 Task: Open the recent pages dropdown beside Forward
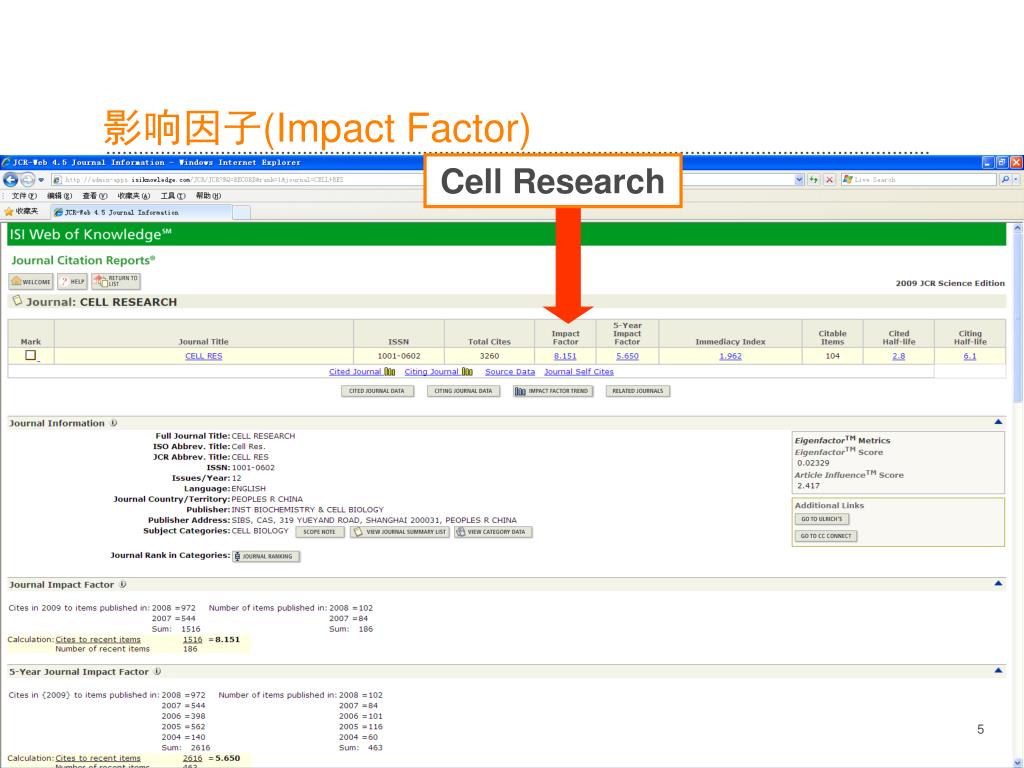tap(41, 180)
